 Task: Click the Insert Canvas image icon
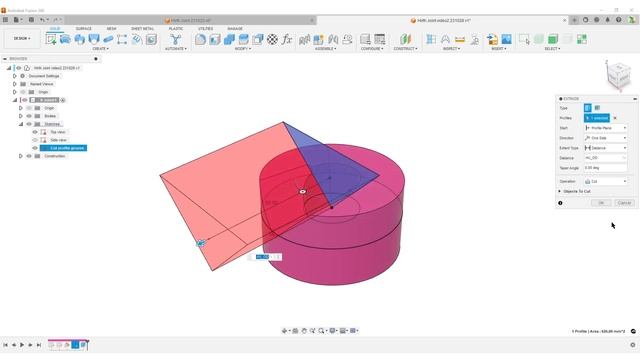point(507,39)
